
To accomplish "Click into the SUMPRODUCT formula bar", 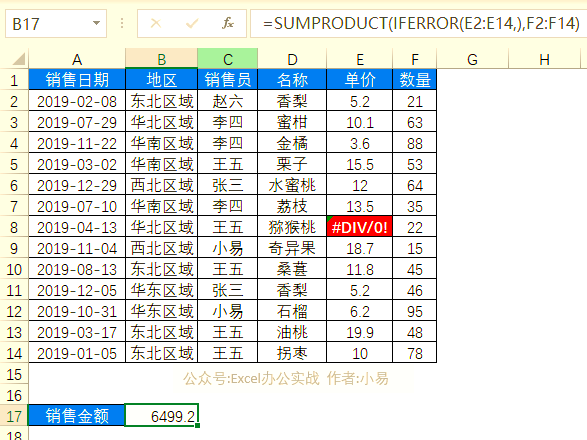I will tap(419, 24).
